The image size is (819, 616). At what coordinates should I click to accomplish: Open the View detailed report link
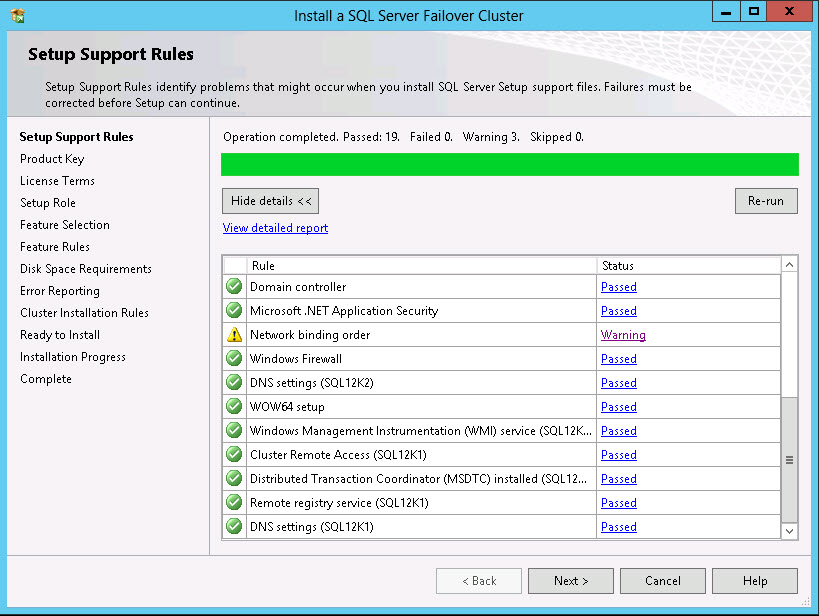coord(274,227)
